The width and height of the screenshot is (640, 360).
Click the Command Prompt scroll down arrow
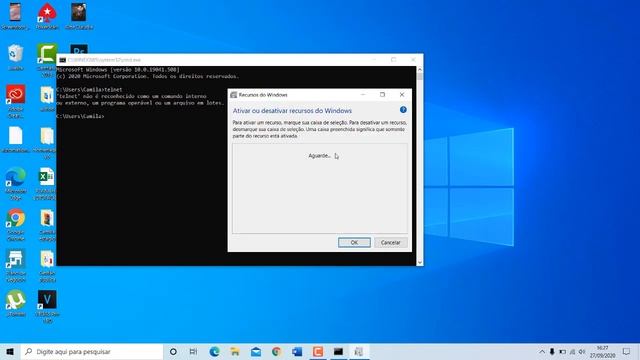click(x=420, y=262)
